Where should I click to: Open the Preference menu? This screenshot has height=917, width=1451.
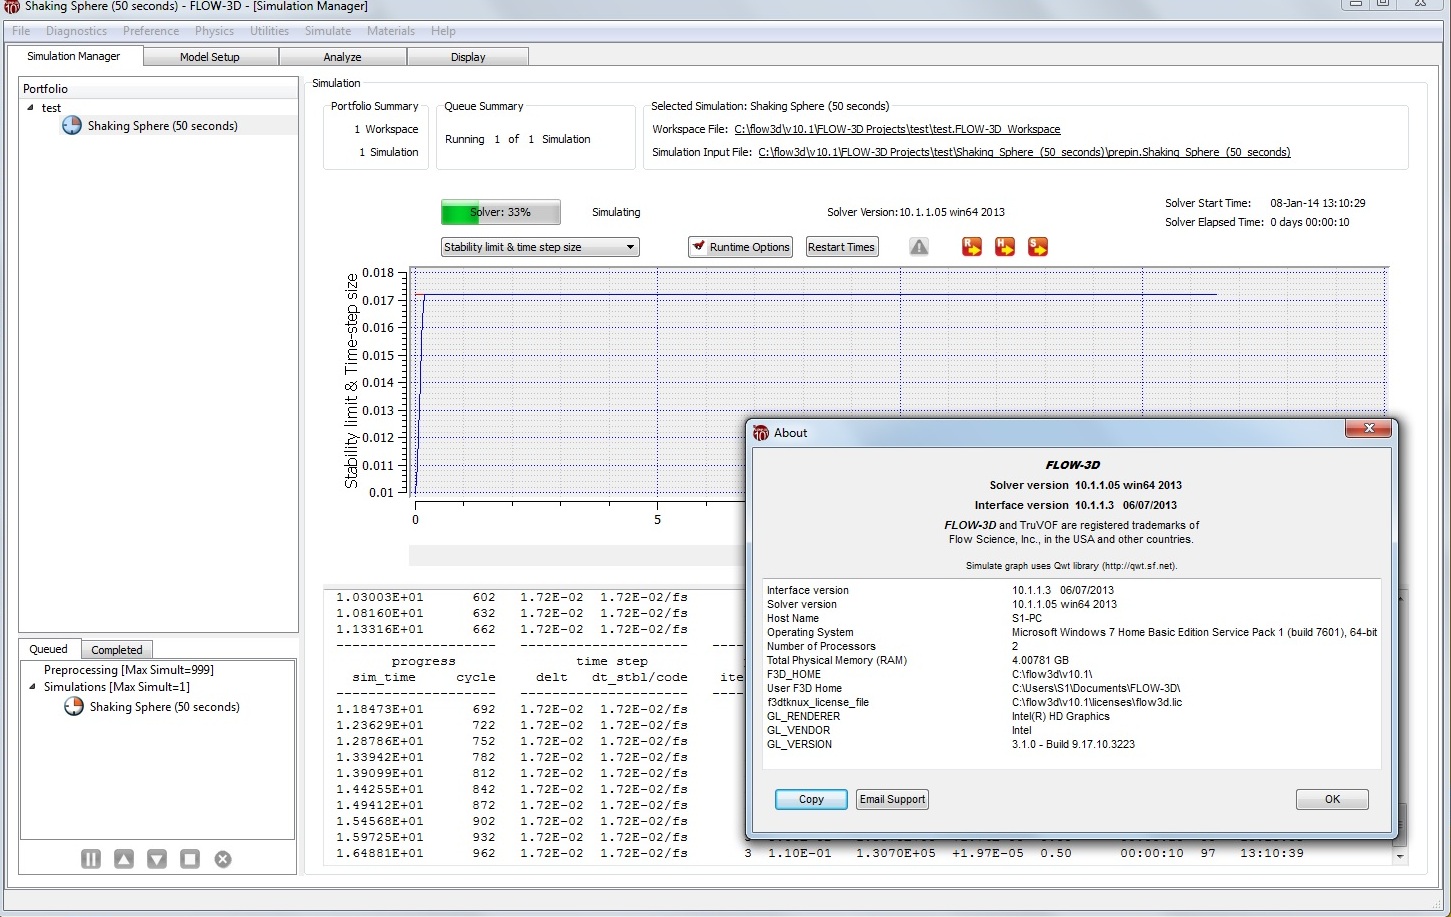coord(151,31)
